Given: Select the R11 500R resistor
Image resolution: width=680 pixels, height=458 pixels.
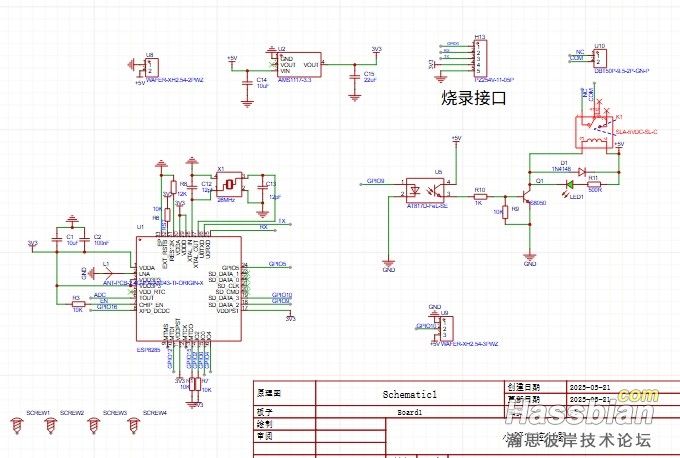Looking at the screenshot, I should (x=594, y=184).
